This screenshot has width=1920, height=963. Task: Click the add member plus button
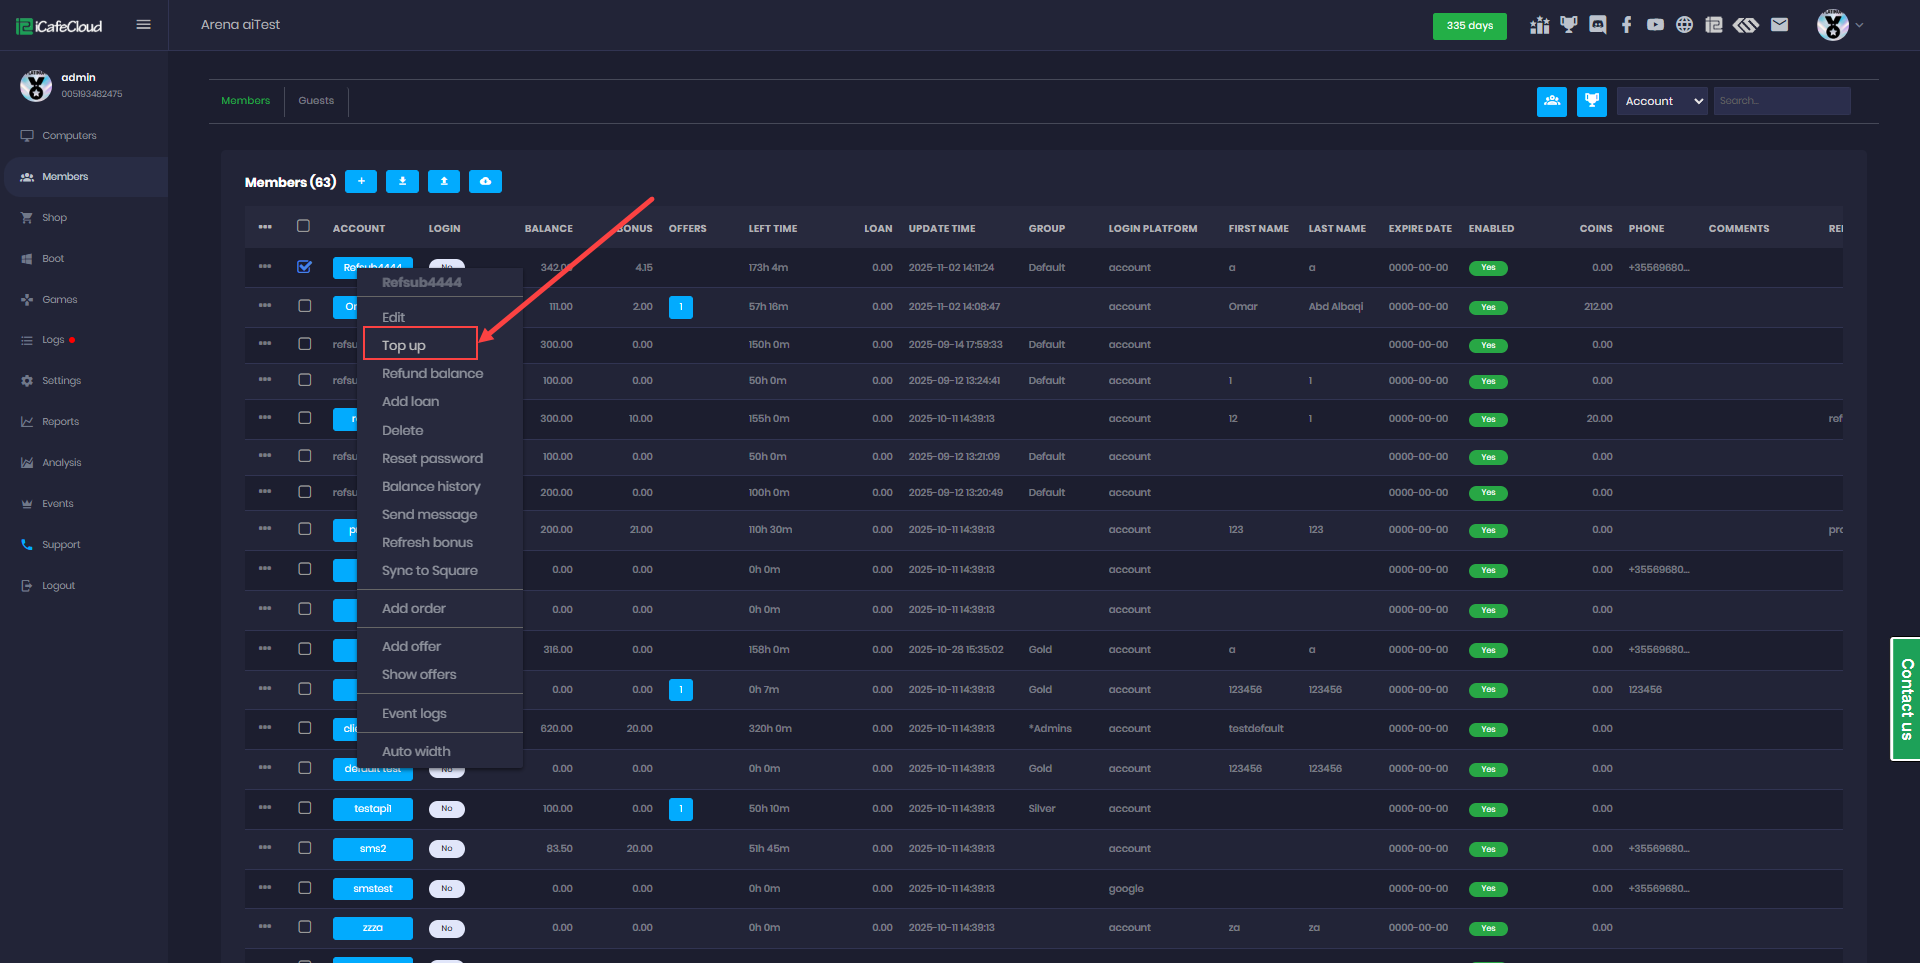pos(361,181)
